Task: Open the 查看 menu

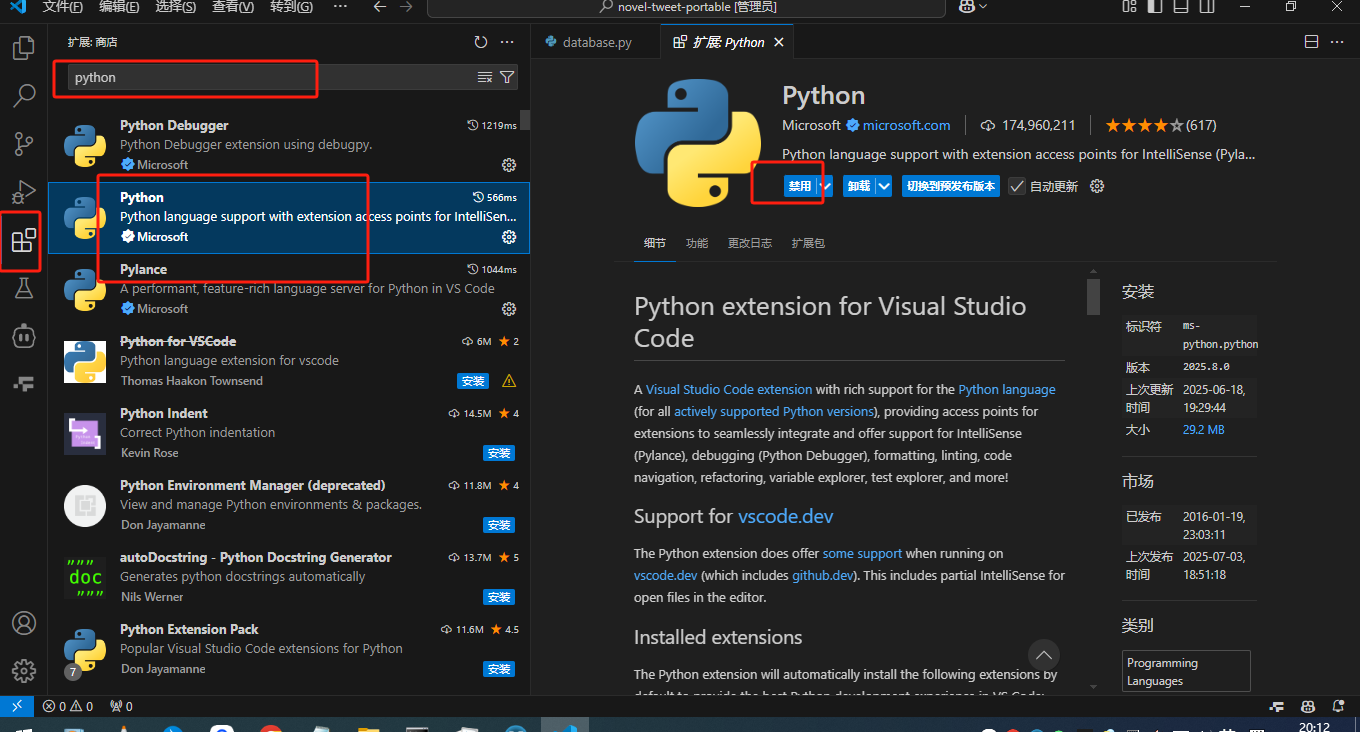Action: click(x=233, y=7)
